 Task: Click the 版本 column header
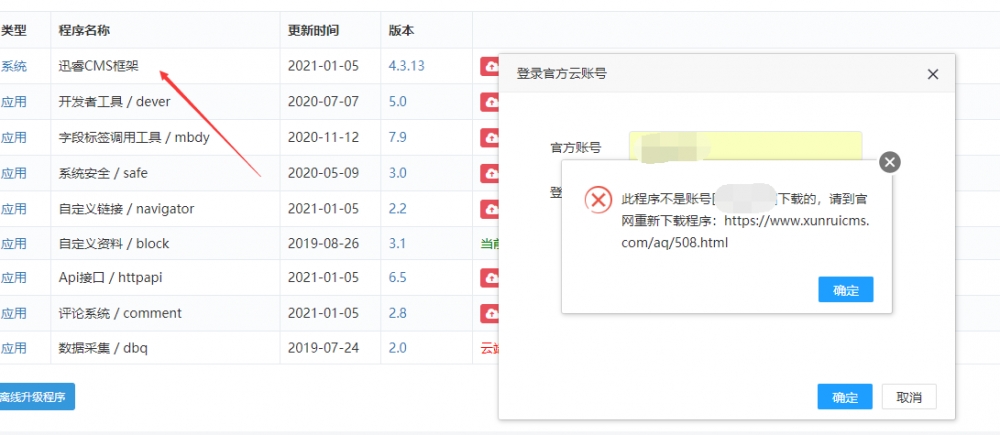[x=401, y=30]
